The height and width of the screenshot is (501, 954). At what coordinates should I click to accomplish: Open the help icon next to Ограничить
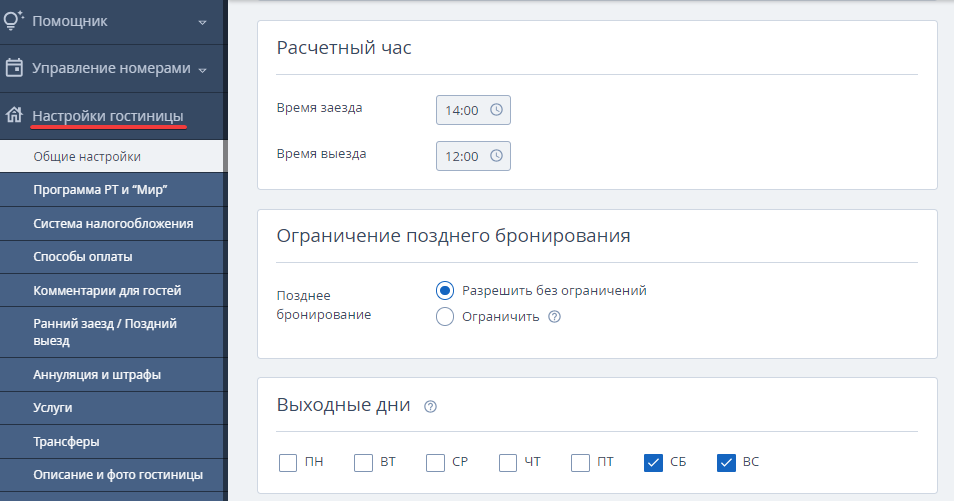(x=554, y=317)
